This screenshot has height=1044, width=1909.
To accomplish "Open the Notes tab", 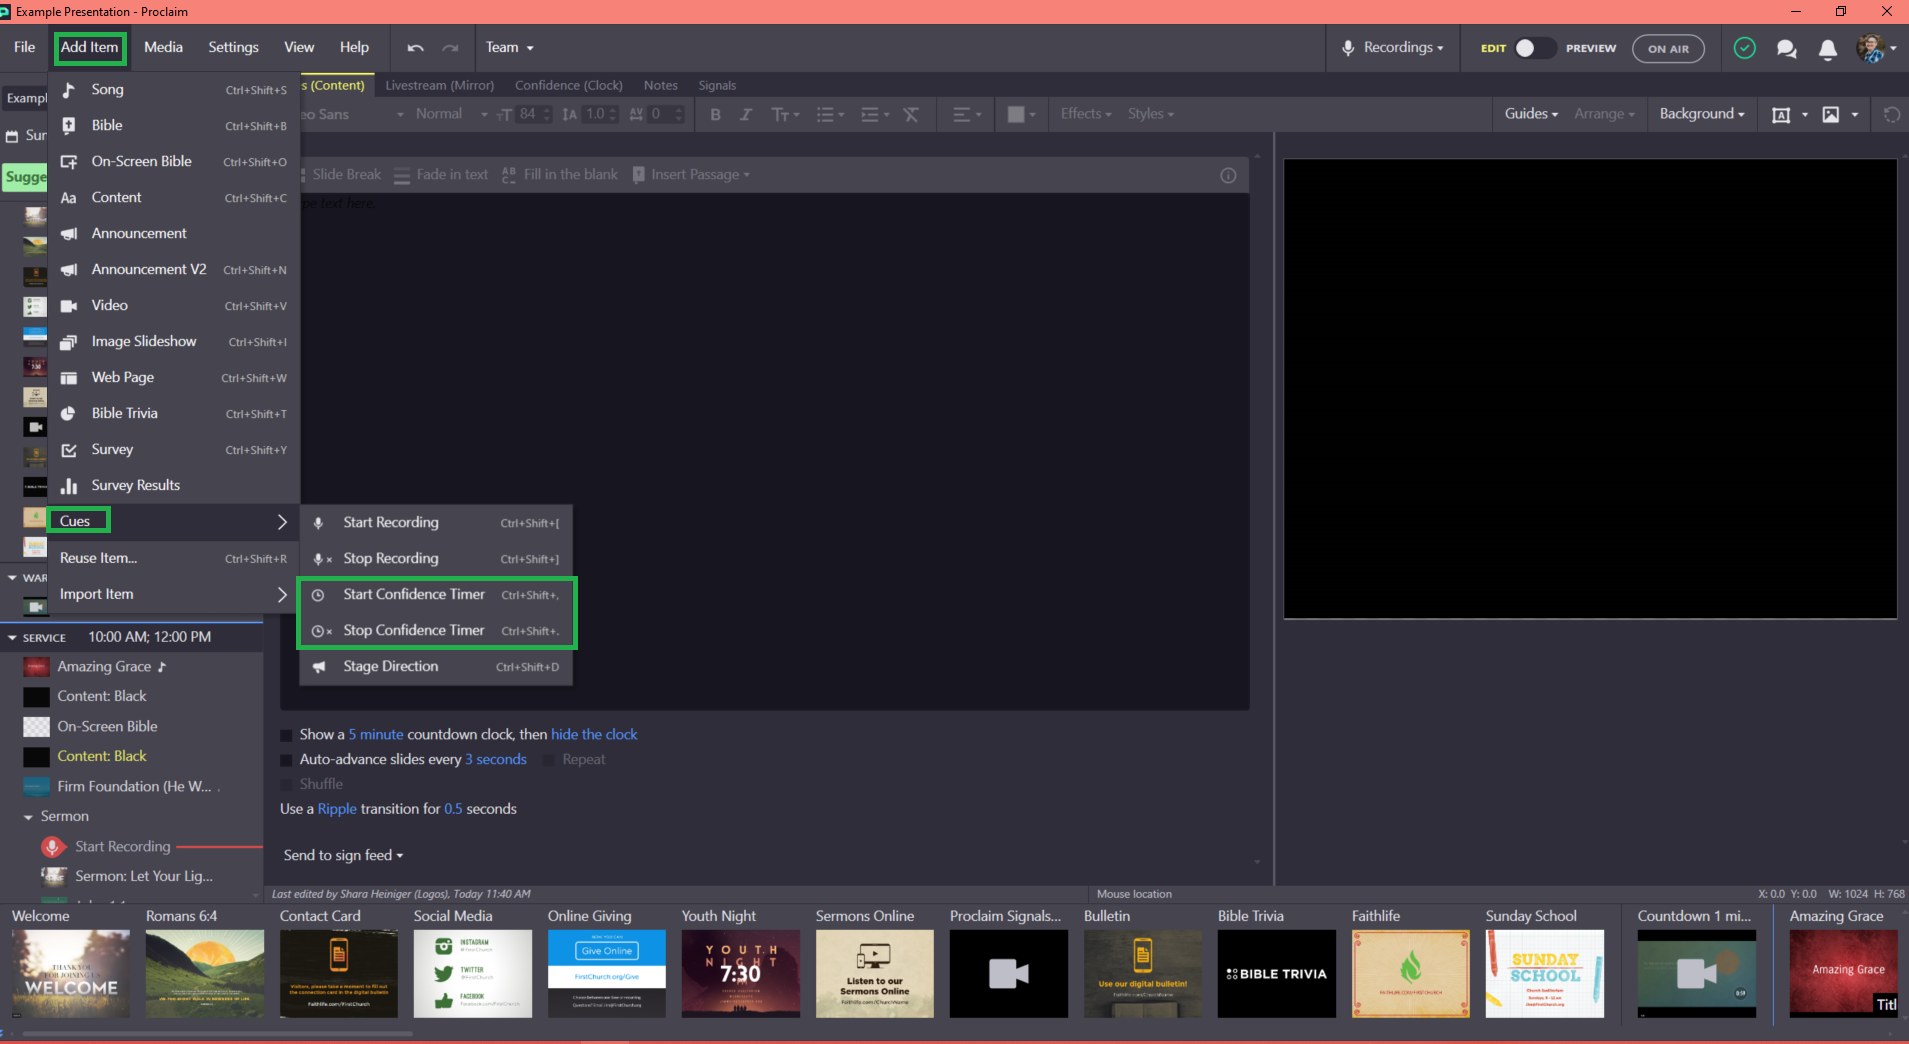I will (660, 85).
